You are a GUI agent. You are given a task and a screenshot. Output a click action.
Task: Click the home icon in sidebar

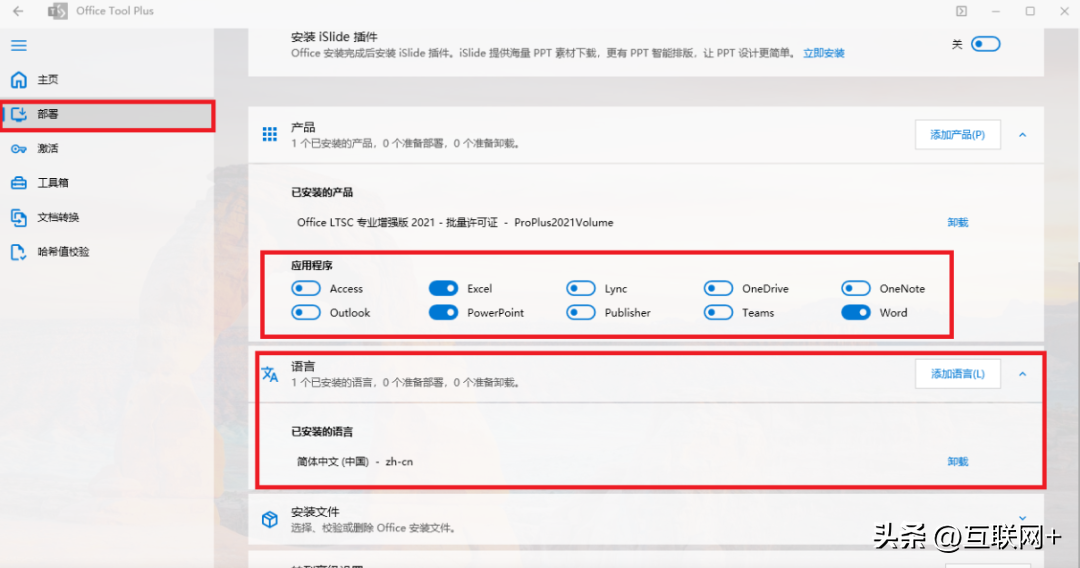(x=19, y=80)
